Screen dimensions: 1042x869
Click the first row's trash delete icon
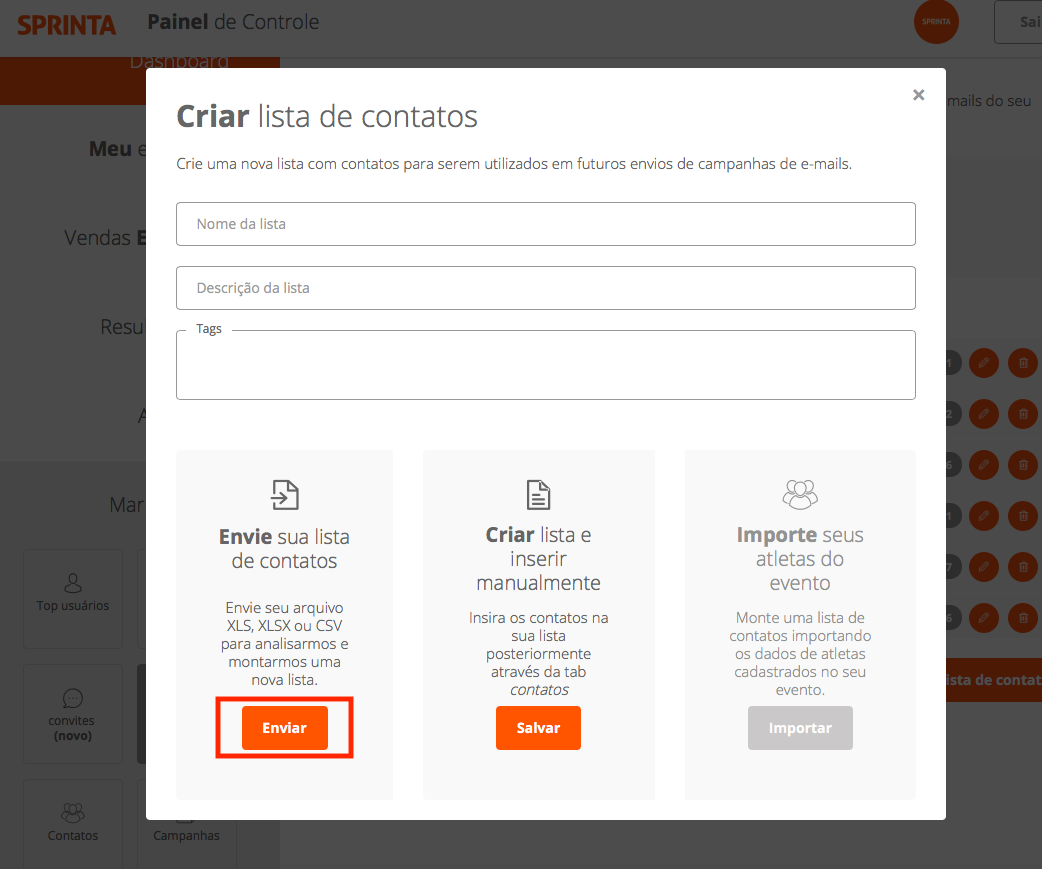1023,363
